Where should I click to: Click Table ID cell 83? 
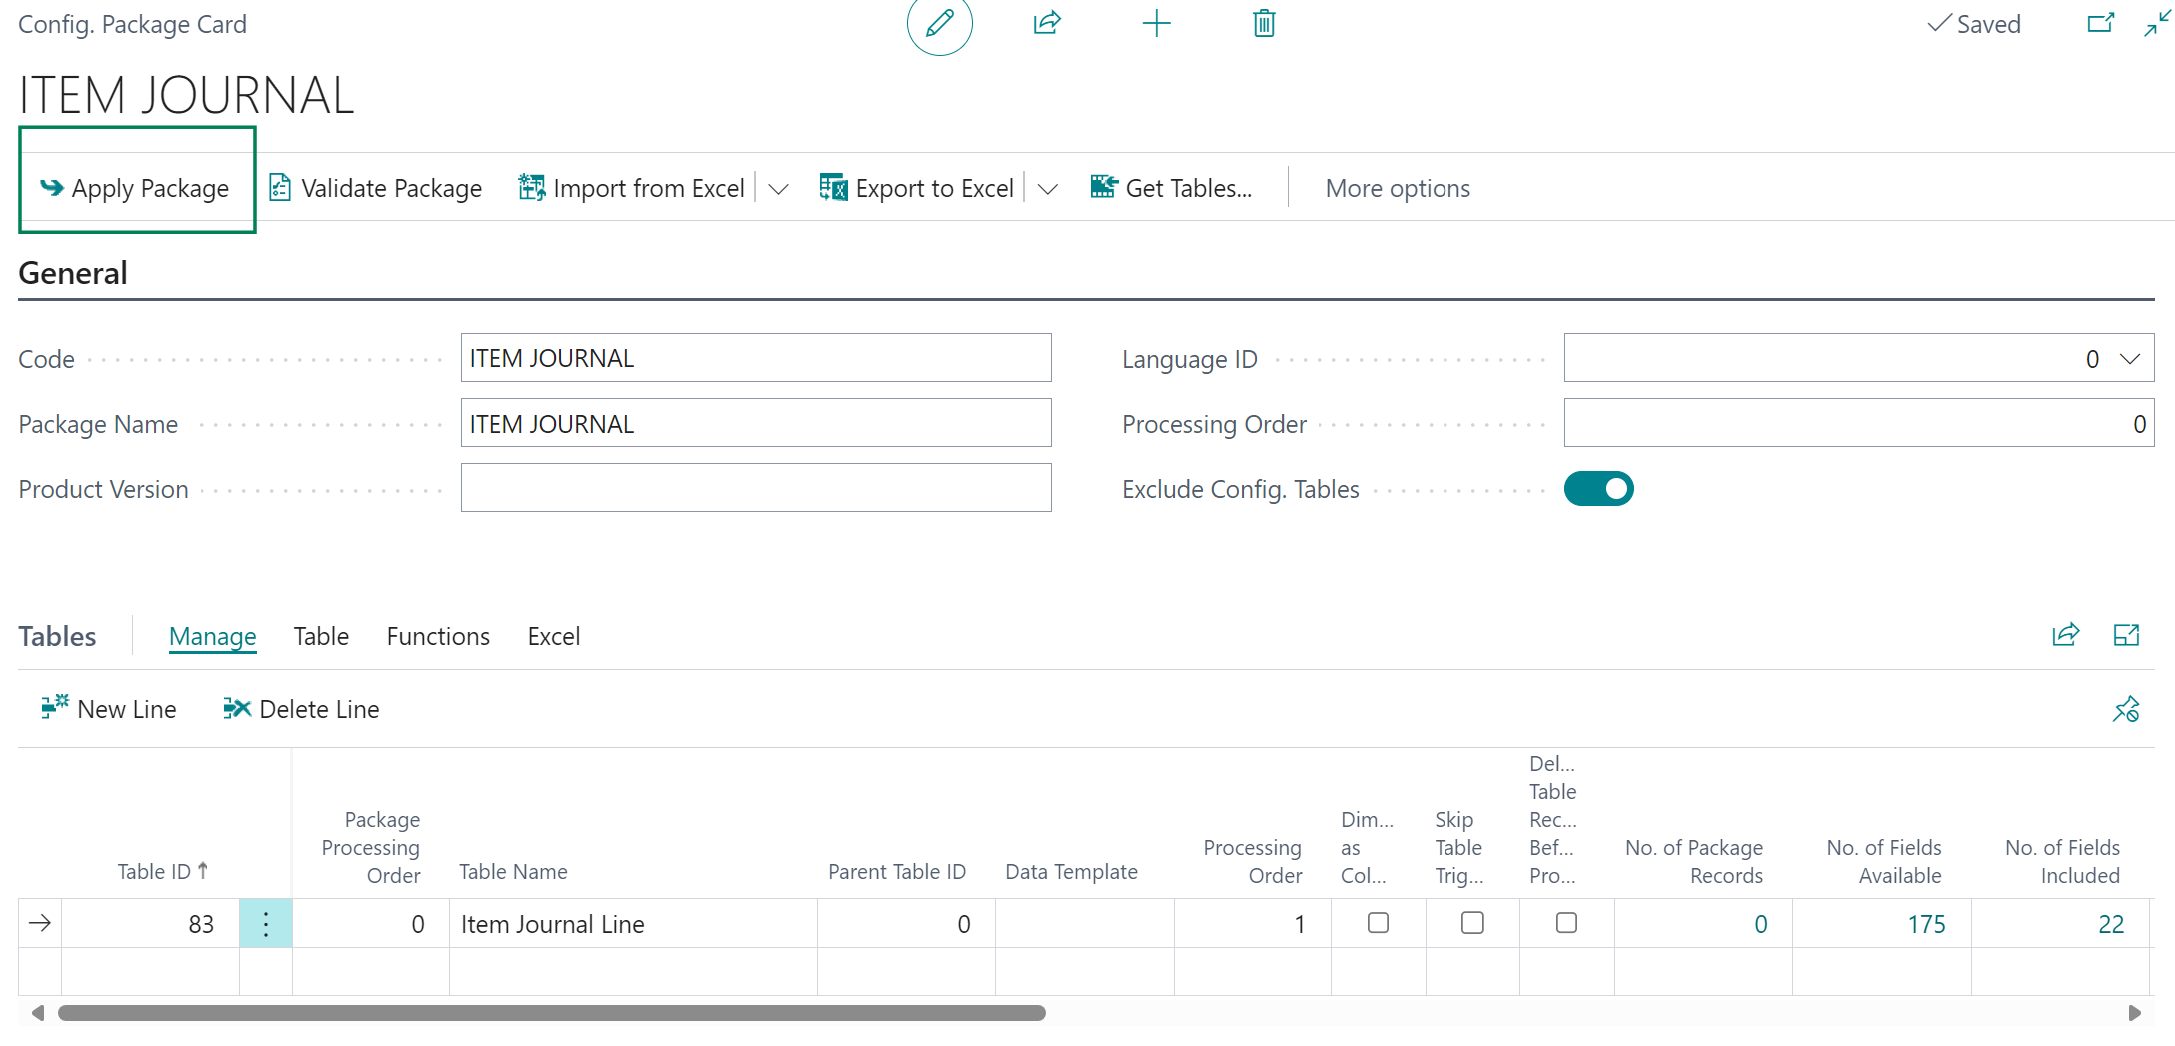(150, 923)
